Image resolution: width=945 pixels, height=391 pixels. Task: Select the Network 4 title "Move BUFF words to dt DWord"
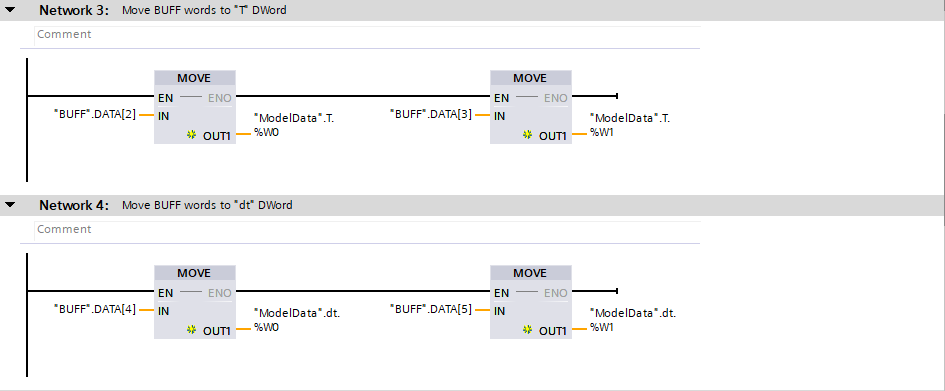pos(207,205)
